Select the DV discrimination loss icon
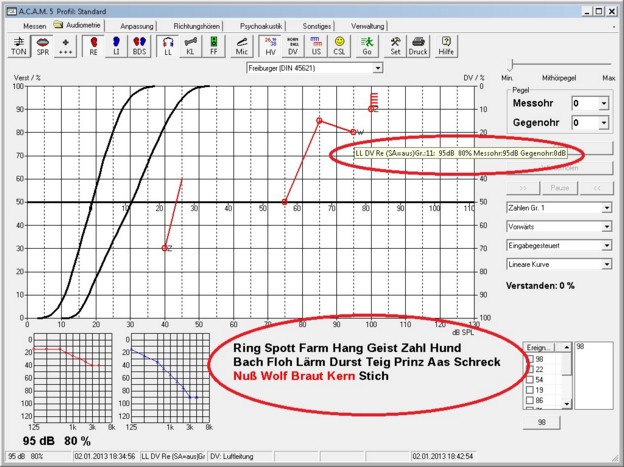The height and width of the screenshot is (467, 624). click(293, 46)
